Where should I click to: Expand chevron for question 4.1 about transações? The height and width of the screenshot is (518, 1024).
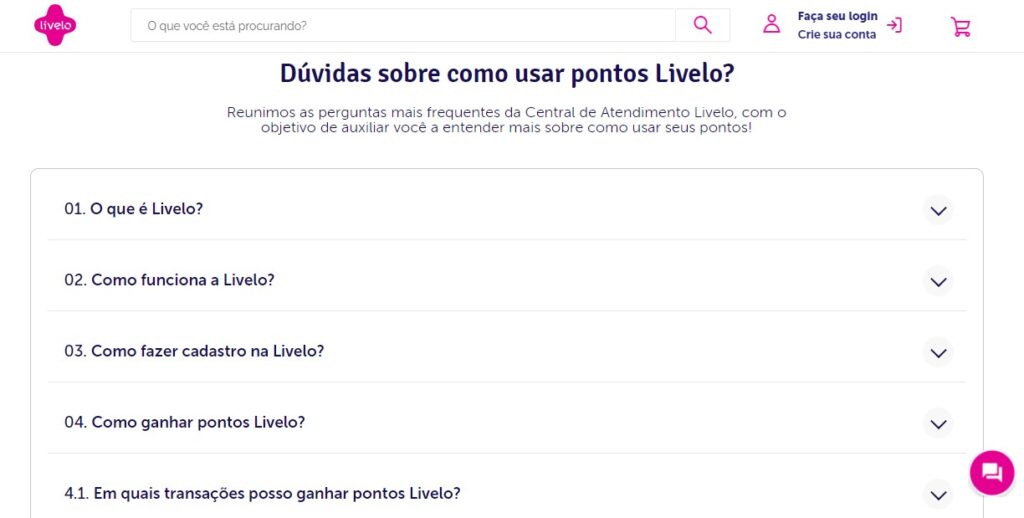point(937,494)
